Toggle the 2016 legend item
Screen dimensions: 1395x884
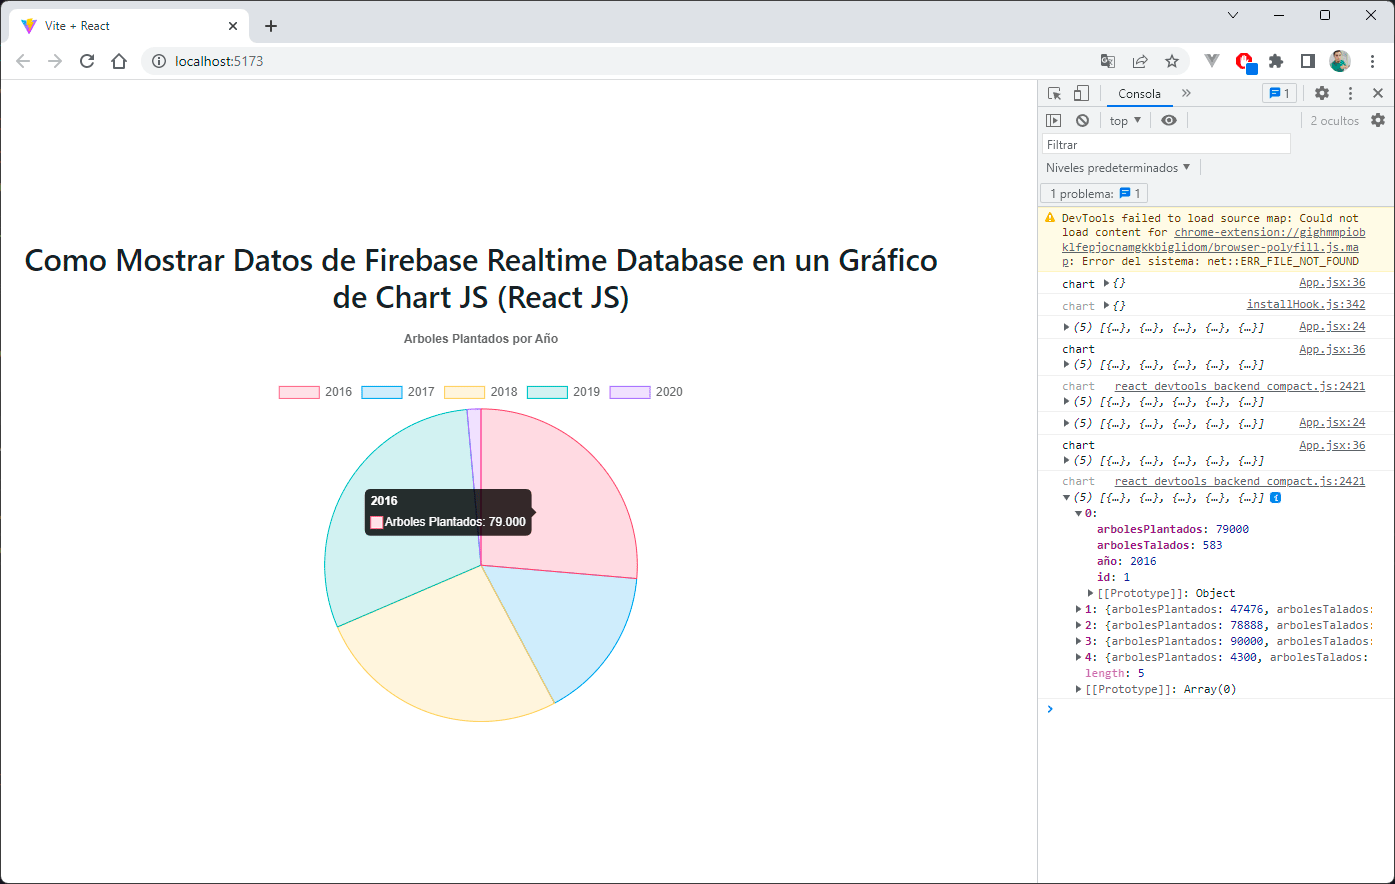pyautogui.click(x=315, y=392)
